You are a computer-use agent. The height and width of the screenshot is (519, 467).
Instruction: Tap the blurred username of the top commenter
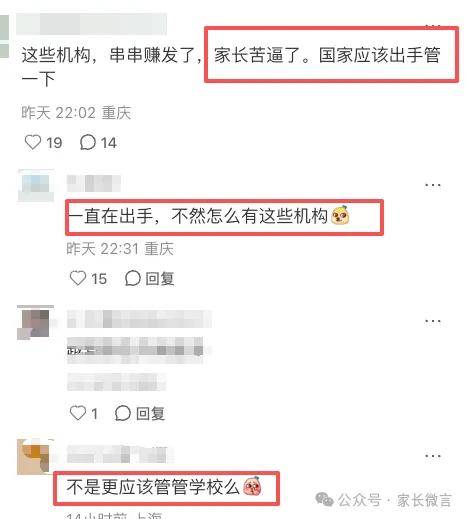[91, 24]
